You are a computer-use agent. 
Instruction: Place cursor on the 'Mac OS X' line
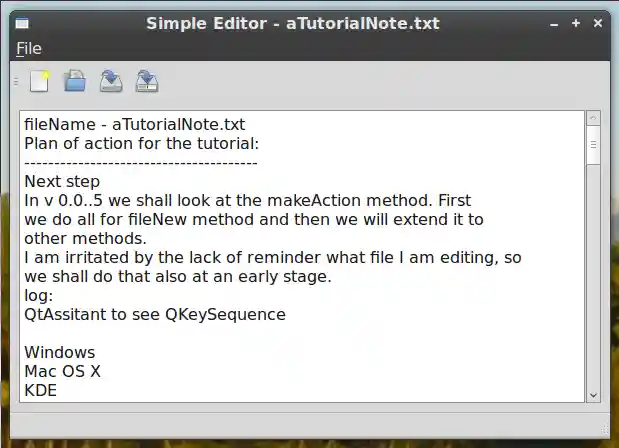point(63,371)
